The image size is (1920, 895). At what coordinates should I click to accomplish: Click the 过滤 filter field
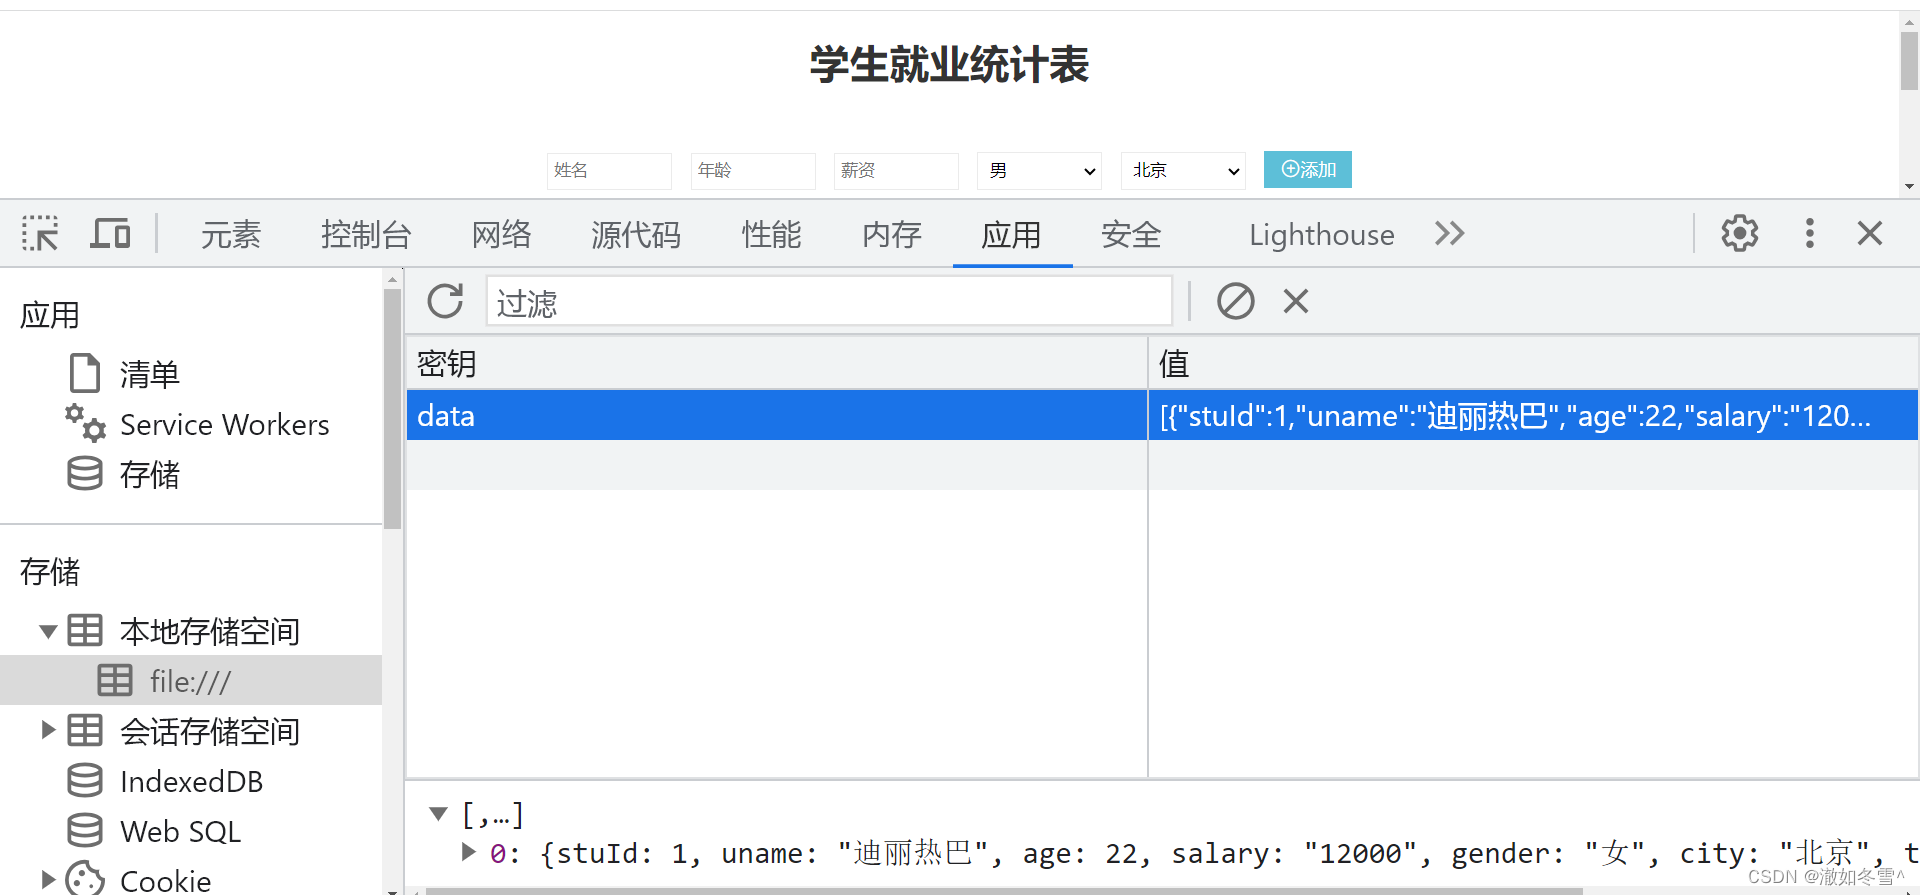[x=829, y=301]
